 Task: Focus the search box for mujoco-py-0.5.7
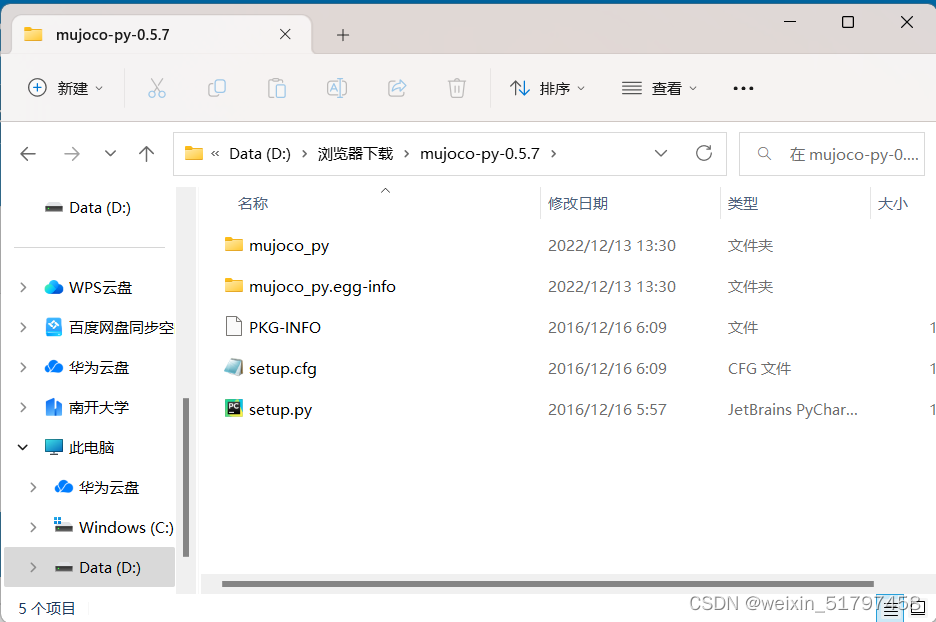point(832,154)
